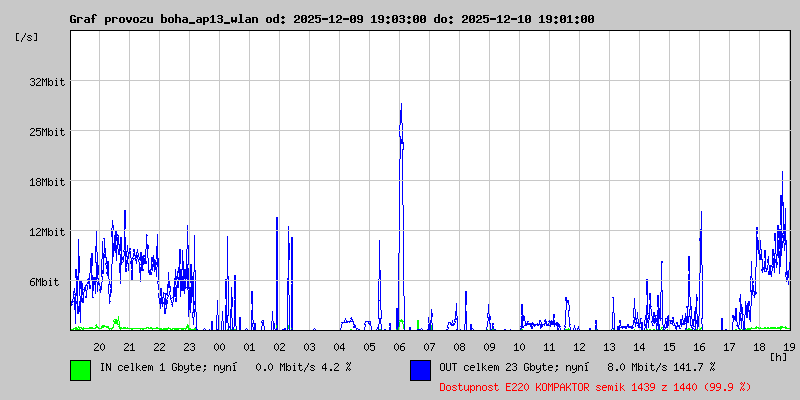Click the '10' hour tick label
800x400 pixels.
coord(519,347)
